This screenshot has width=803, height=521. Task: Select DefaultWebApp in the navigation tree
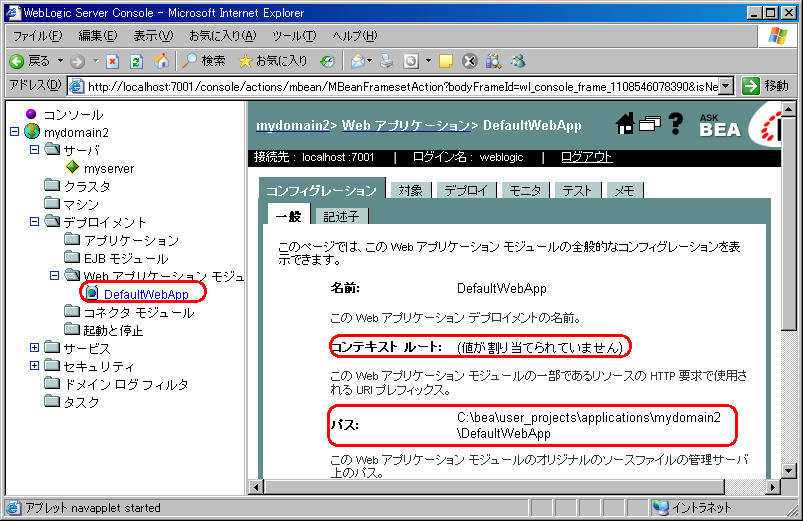(146, 294)
